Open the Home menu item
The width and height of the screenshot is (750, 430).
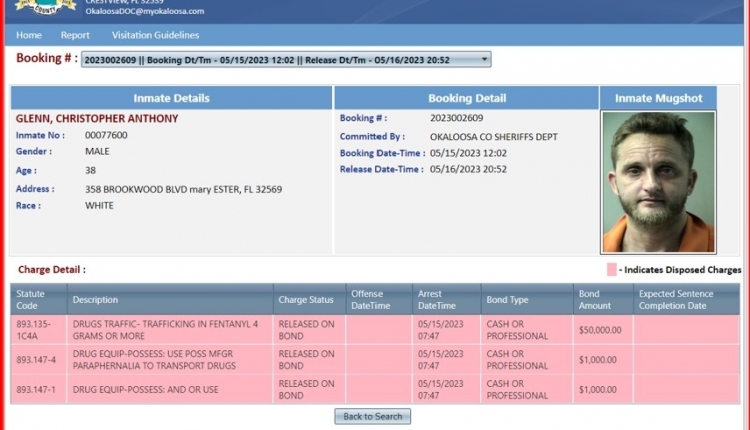(x=29, y=35)
